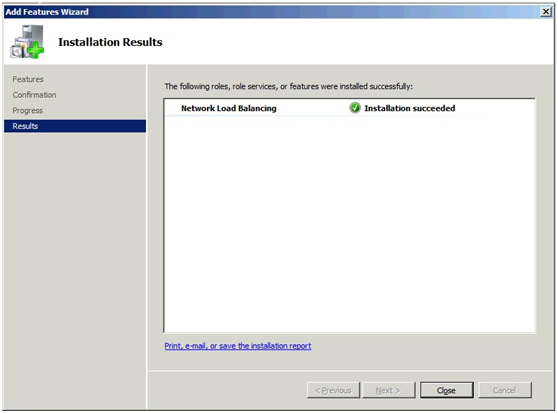Click the Installation succeeded status text

(x=410, y=108)
